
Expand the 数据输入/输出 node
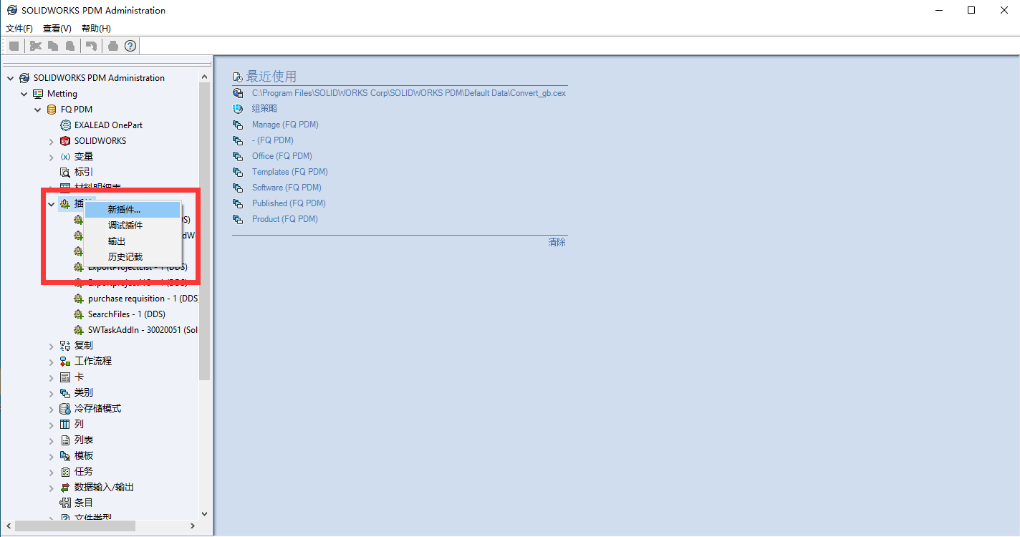point(51,488)
